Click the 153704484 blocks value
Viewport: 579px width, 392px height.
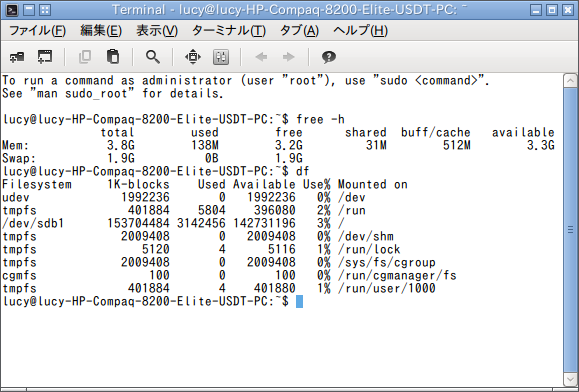click(138, 223)
